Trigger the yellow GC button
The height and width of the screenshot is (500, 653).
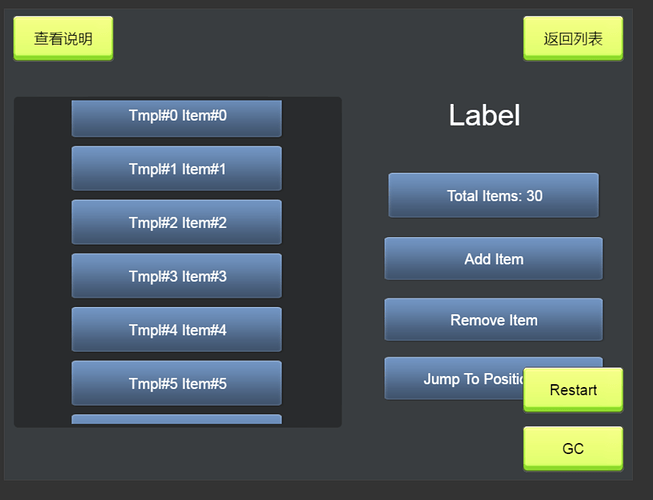(573, 448)
